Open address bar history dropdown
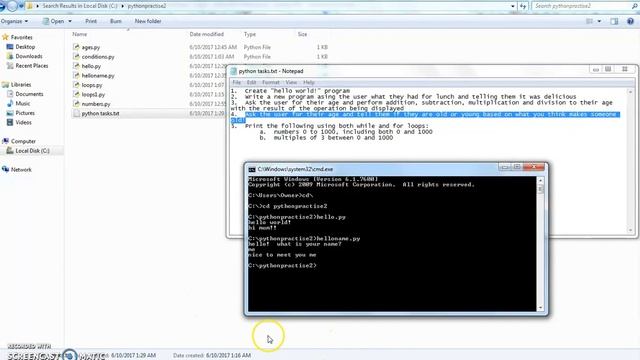Viewport: 640px width, 360px height. tap(513, 6)
